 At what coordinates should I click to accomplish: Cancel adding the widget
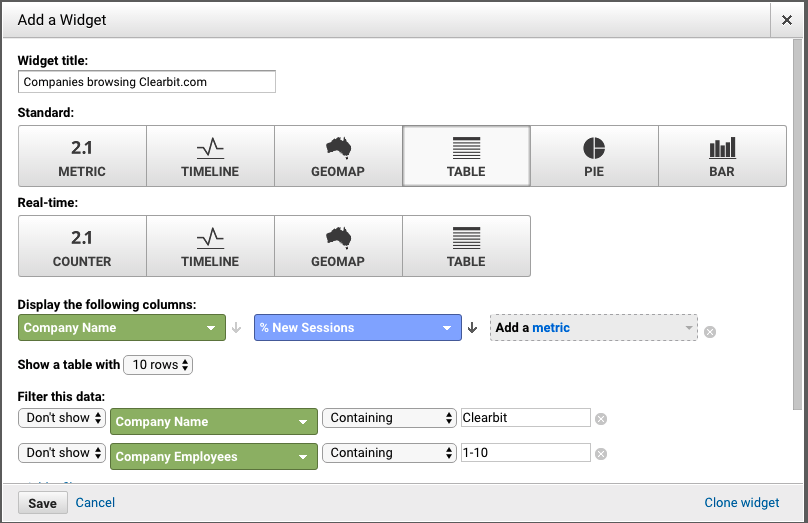point(95,502)
